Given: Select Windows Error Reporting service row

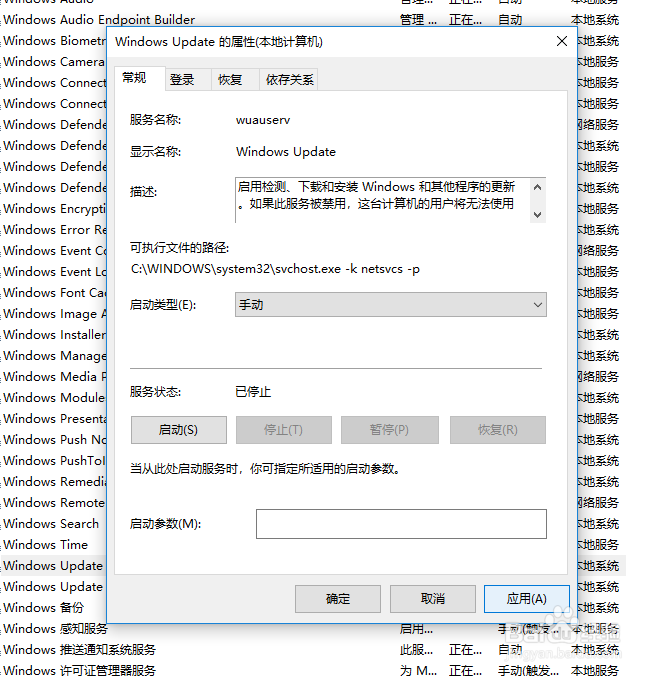Looking at the screenshot, I should coord(54,230).
